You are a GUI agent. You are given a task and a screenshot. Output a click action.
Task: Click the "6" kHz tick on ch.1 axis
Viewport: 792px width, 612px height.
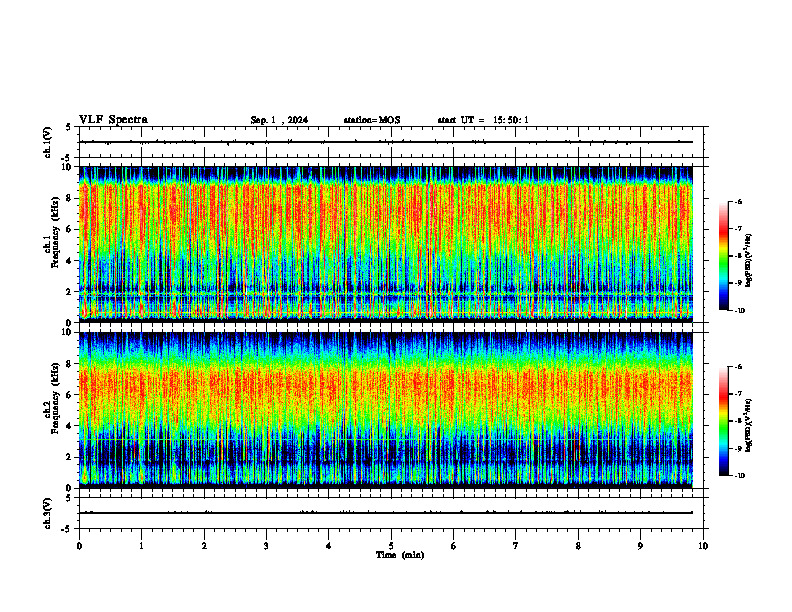tap(70, 229)
